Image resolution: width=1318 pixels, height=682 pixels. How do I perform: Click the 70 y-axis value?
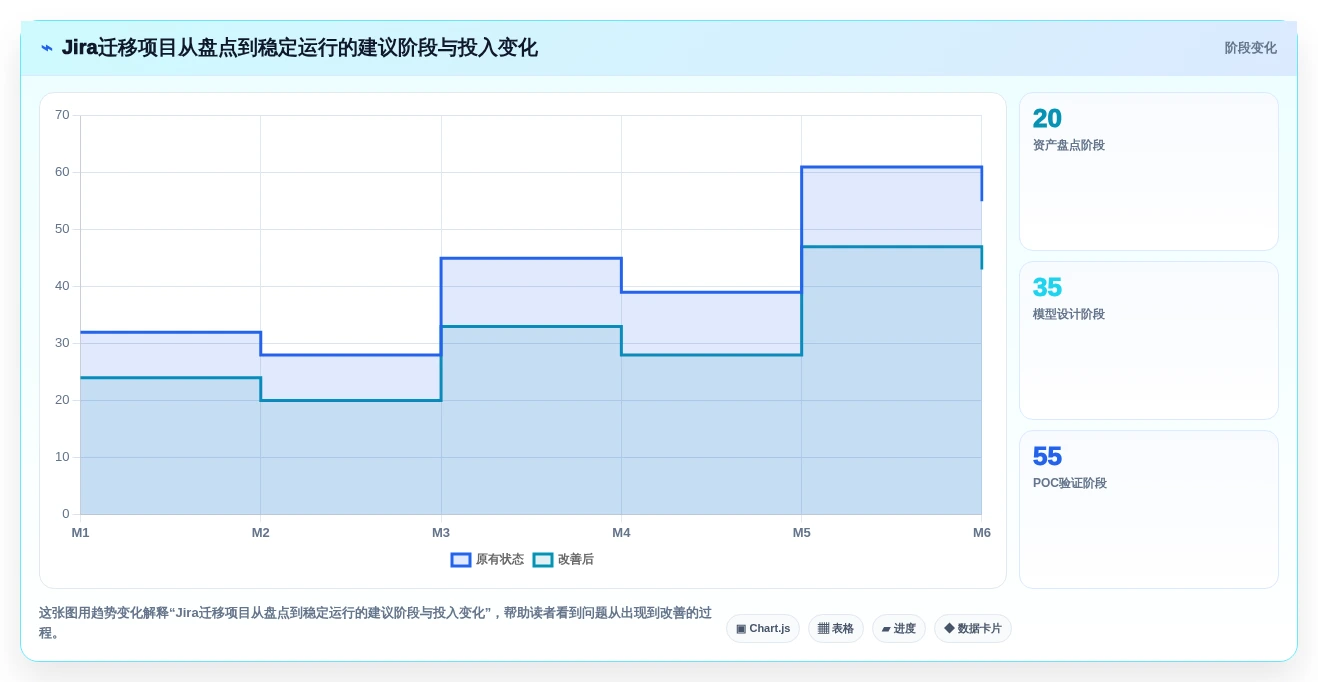tap(62, 115)
